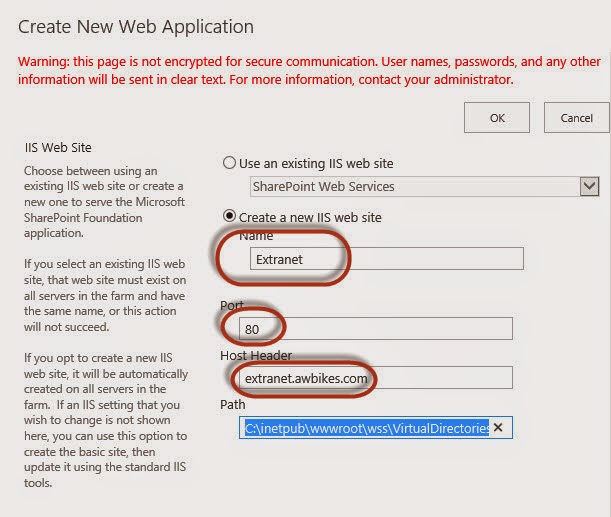
Task: Clear the Path field with the X
Action: 498,427
